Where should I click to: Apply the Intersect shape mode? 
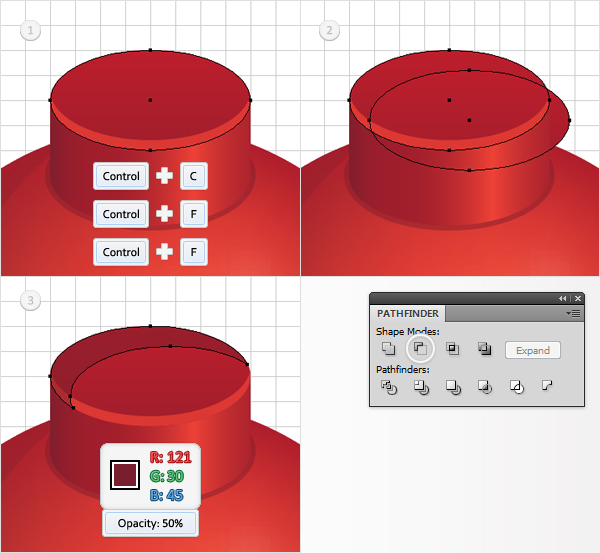[x=453, y=349]
